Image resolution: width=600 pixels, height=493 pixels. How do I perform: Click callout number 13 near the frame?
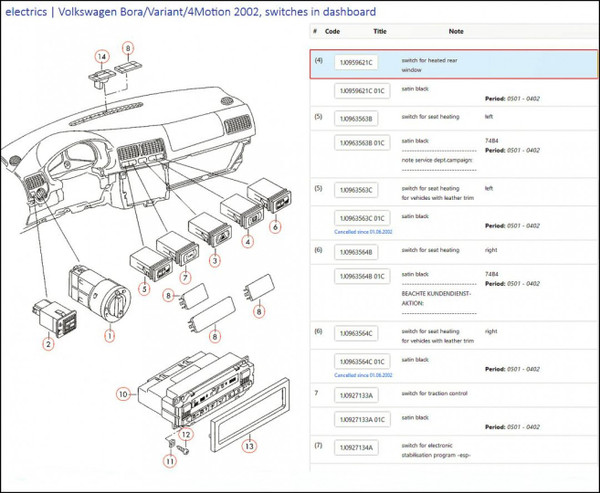click(x=250, y=446)
